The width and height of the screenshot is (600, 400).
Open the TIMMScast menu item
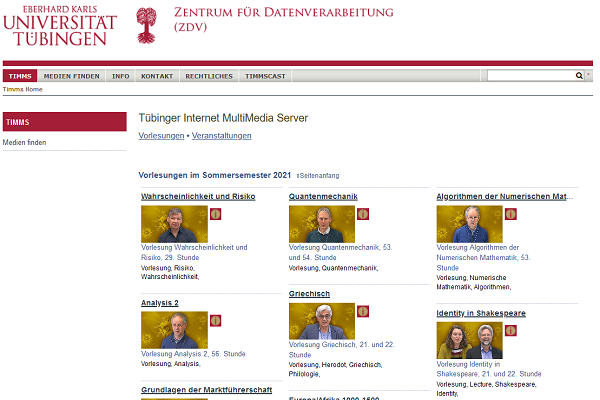[264, 76]
